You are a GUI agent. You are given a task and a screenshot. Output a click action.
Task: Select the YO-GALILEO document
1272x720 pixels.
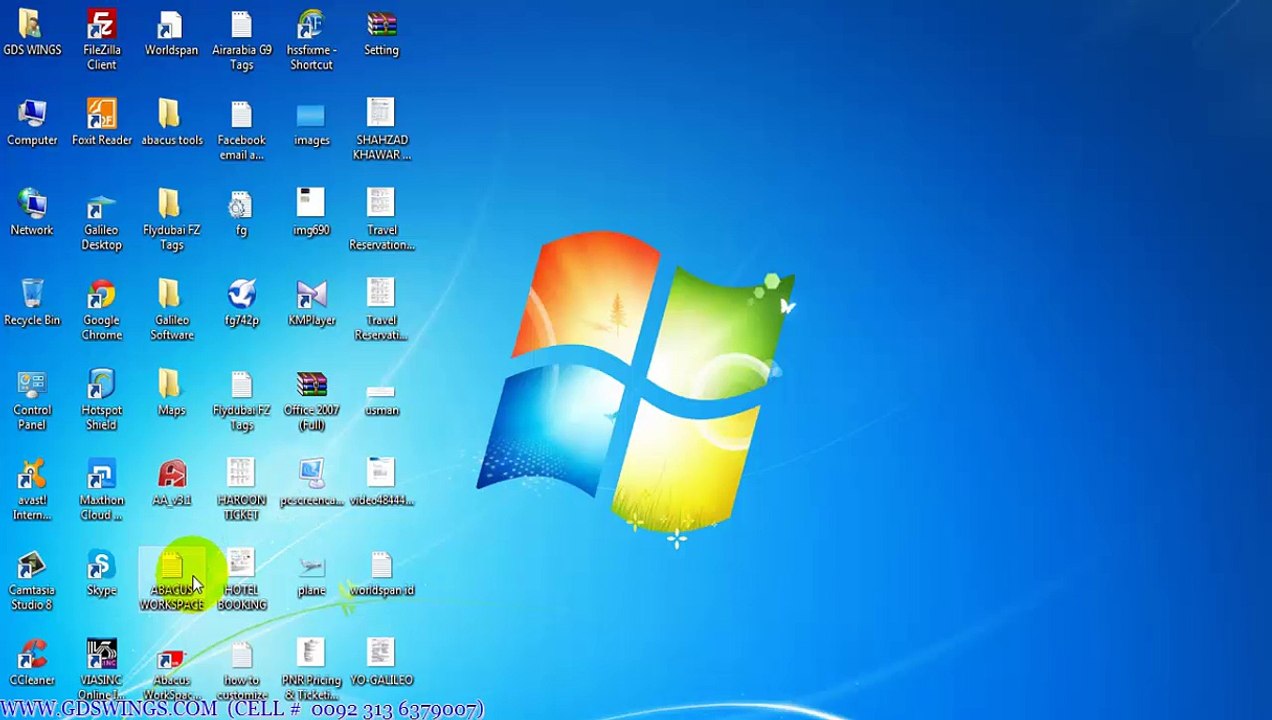[381, 663]
